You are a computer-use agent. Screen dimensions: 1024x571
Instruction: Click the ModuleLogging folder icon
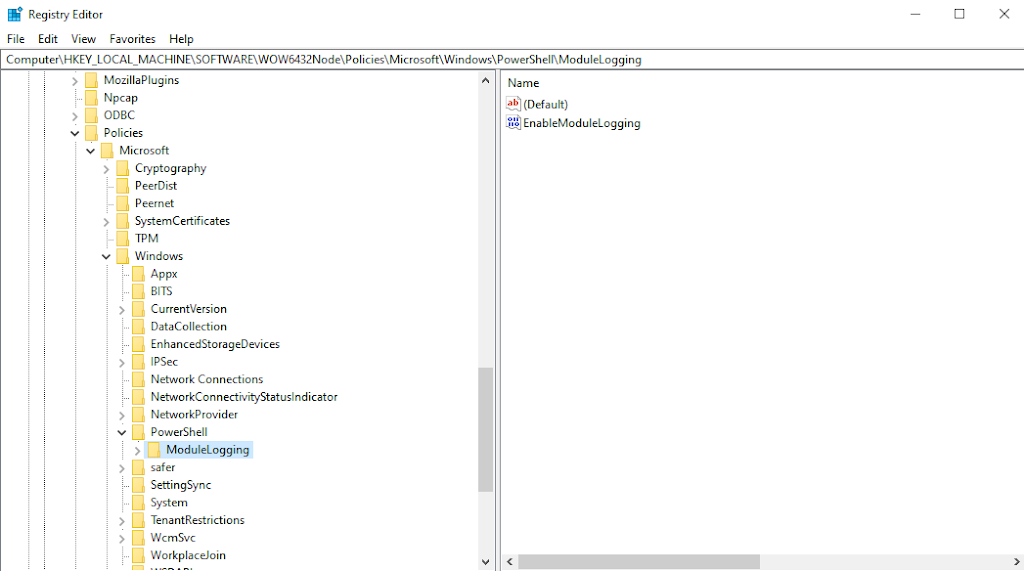coord(154,450)
